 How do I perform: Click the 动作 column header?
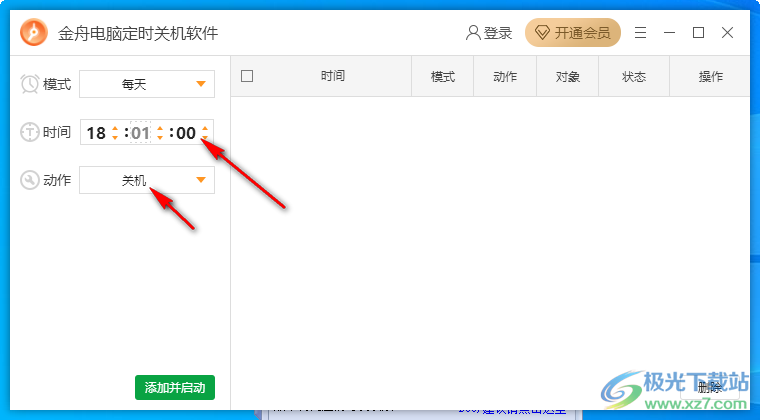pyautogui.click(x=505, y=77)
